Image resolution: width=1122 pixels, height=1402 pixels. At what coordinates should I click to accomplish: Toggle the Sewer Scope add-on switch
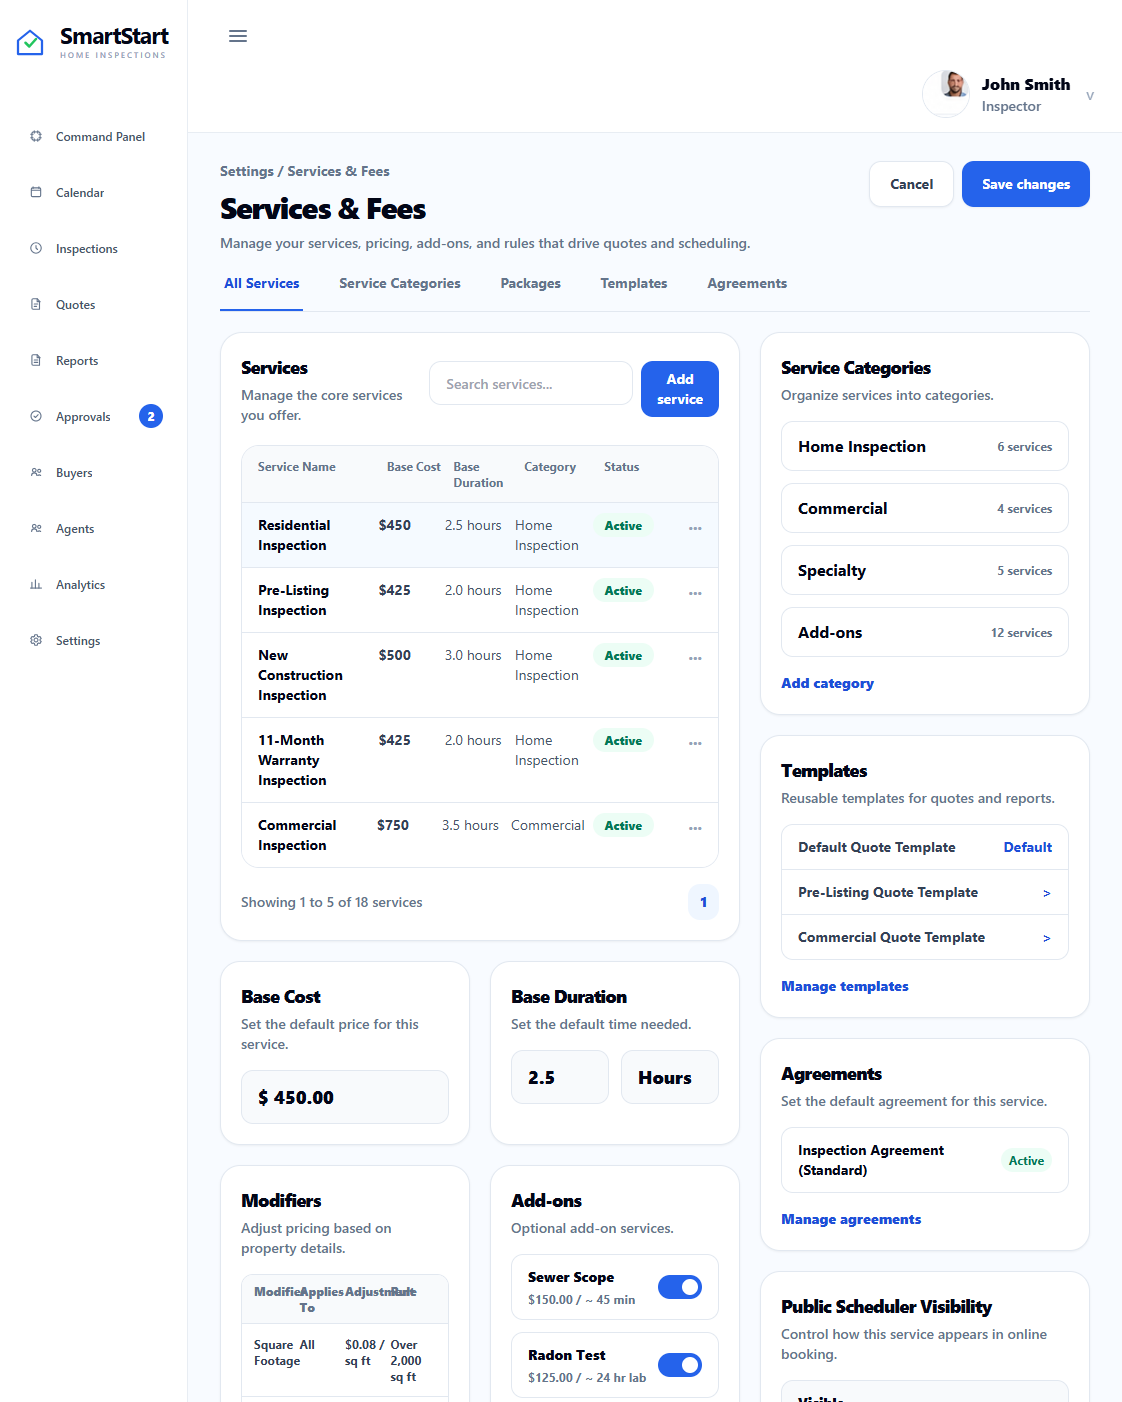pos(680,1287)
